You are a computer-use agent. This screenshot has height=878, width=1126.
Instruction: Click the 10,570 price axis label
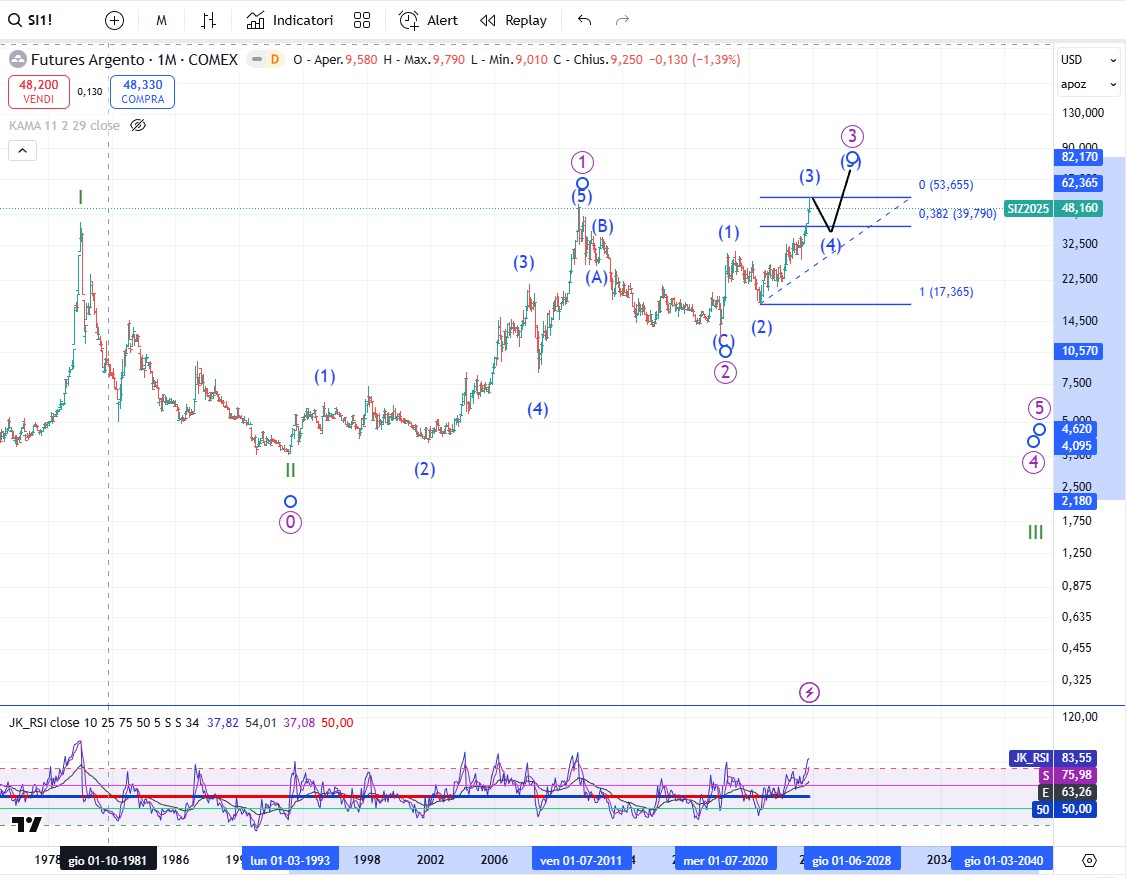pyautogui.click(x=1079, y=351)
